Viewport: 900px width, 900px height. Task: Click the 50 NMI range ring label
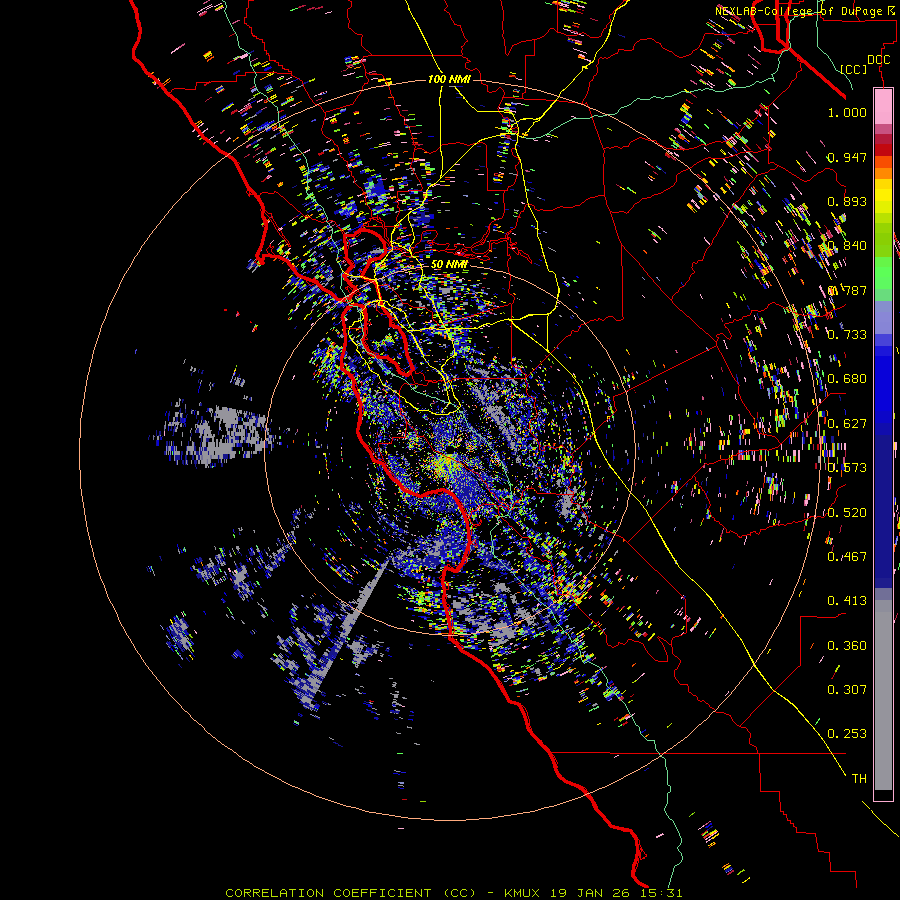coord(449,264)
